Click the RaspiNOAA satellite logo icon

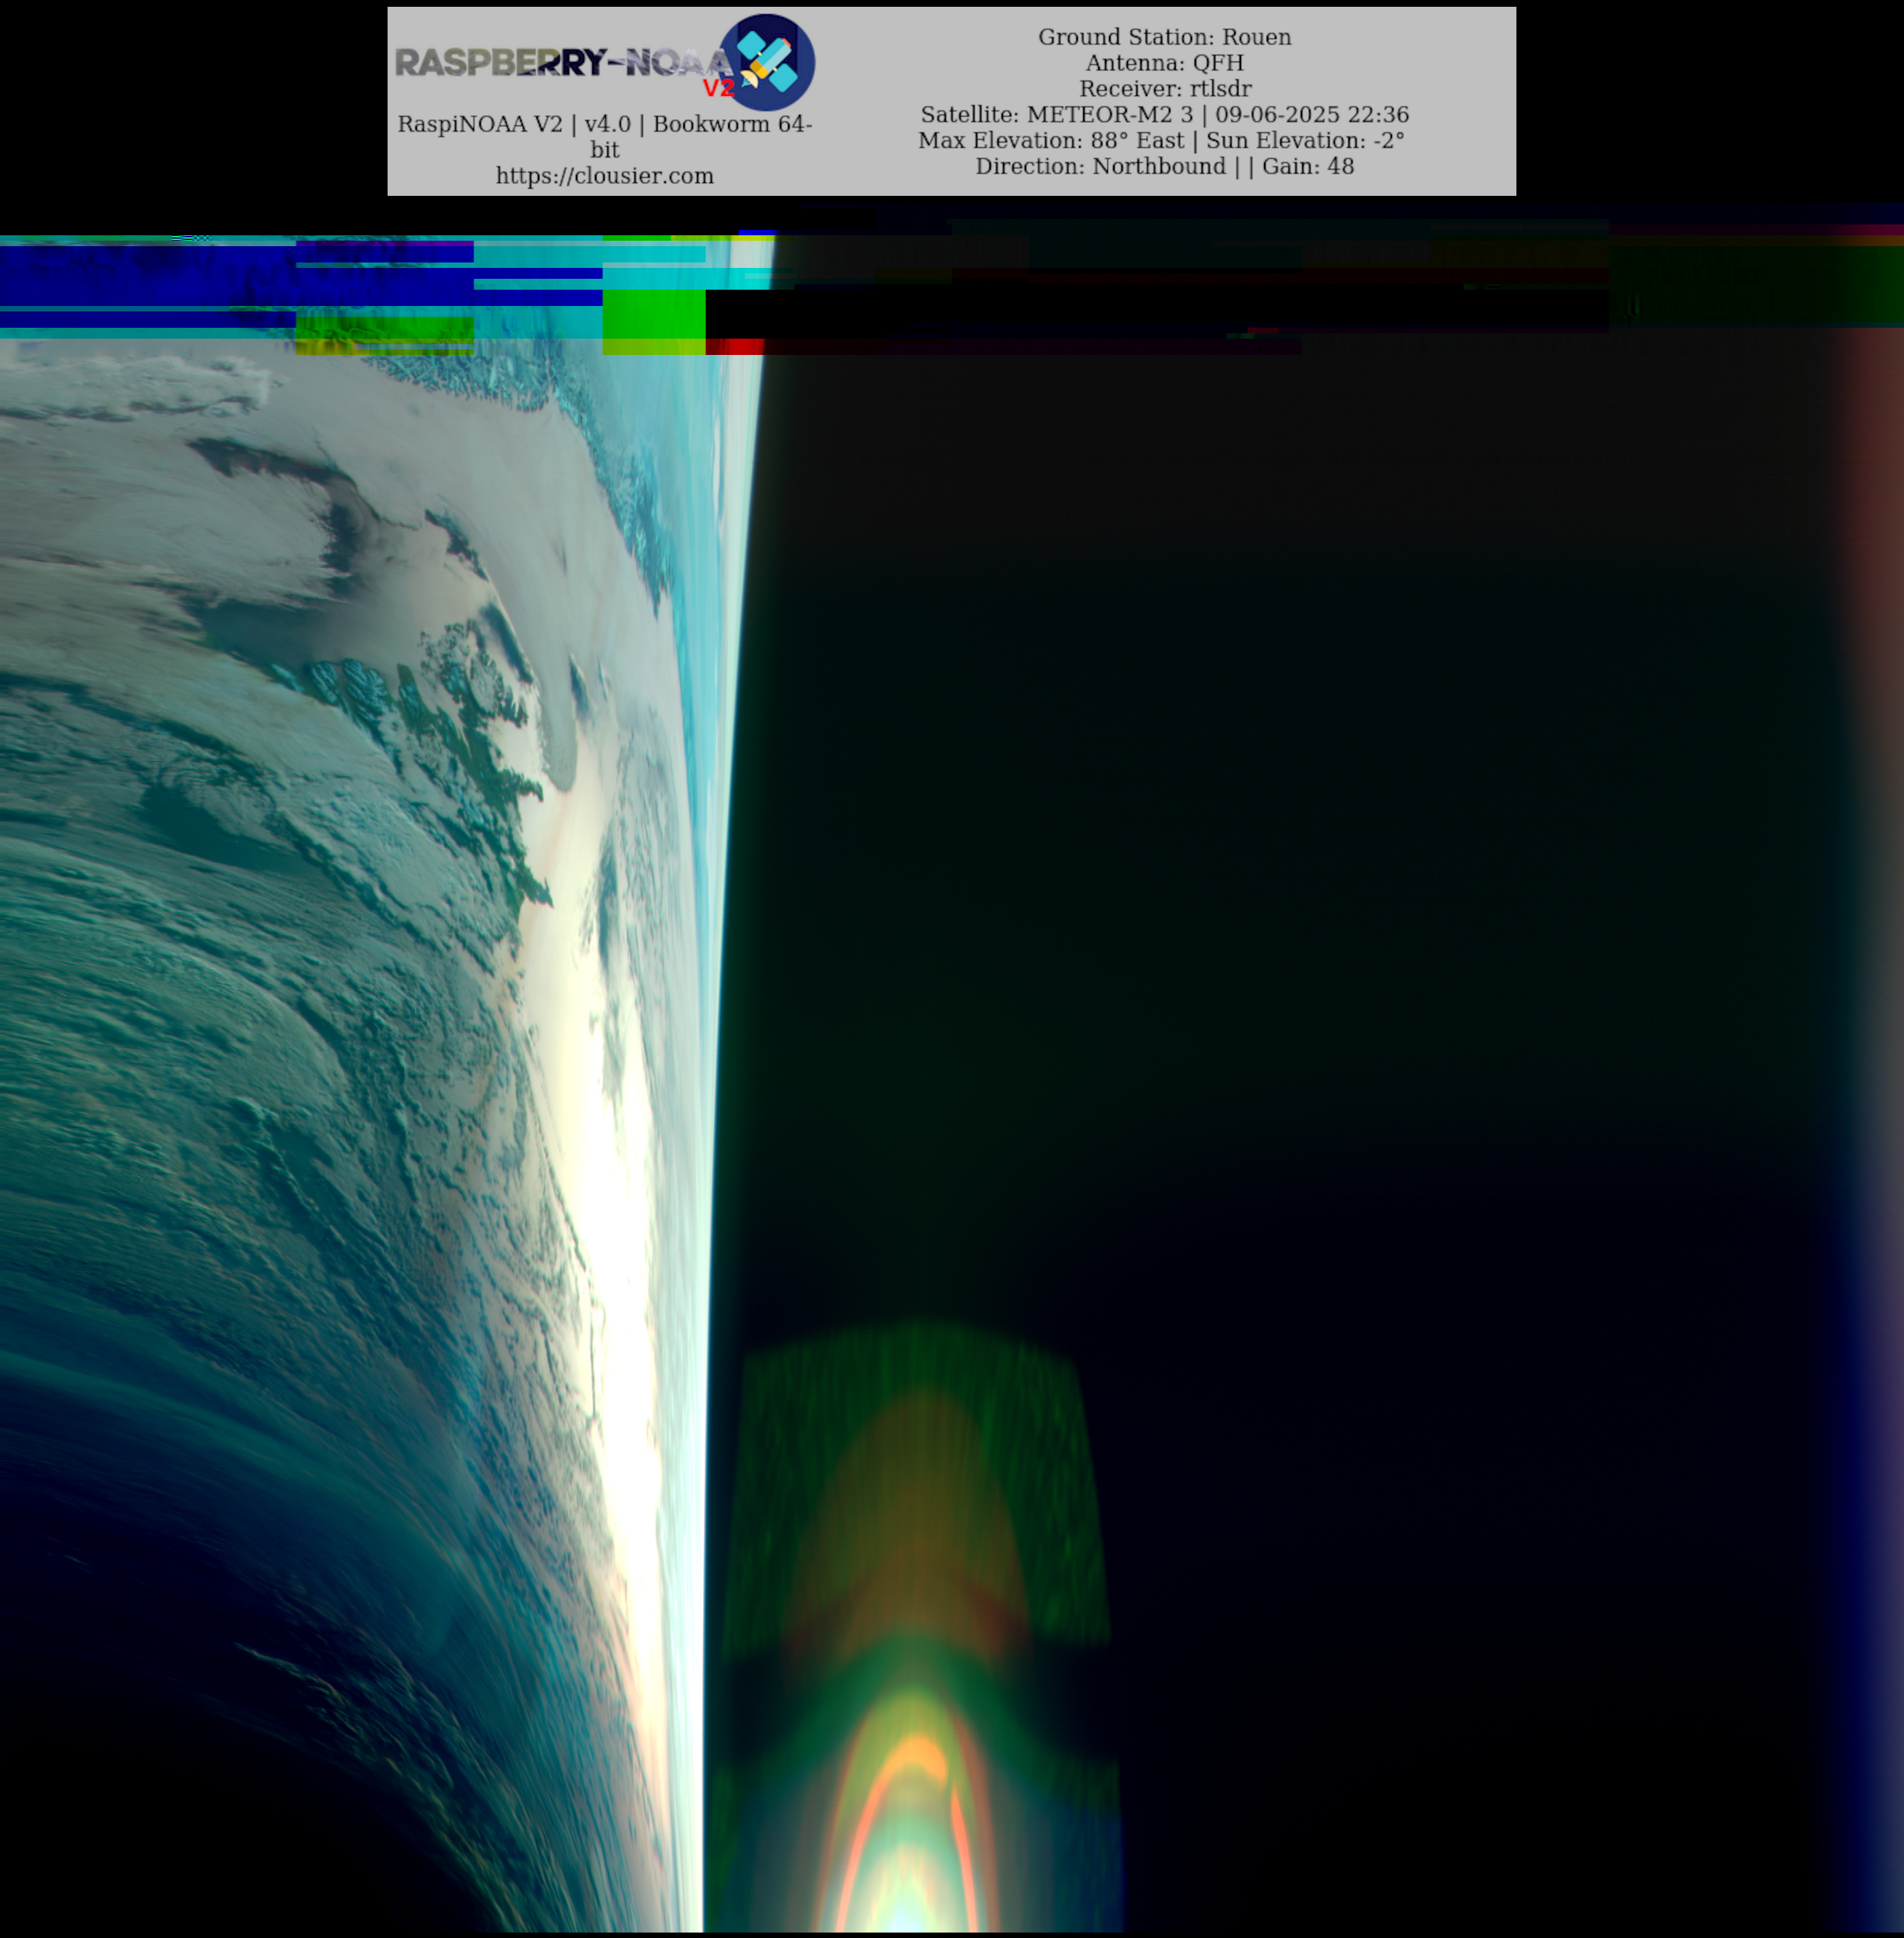tap(767, 62)
